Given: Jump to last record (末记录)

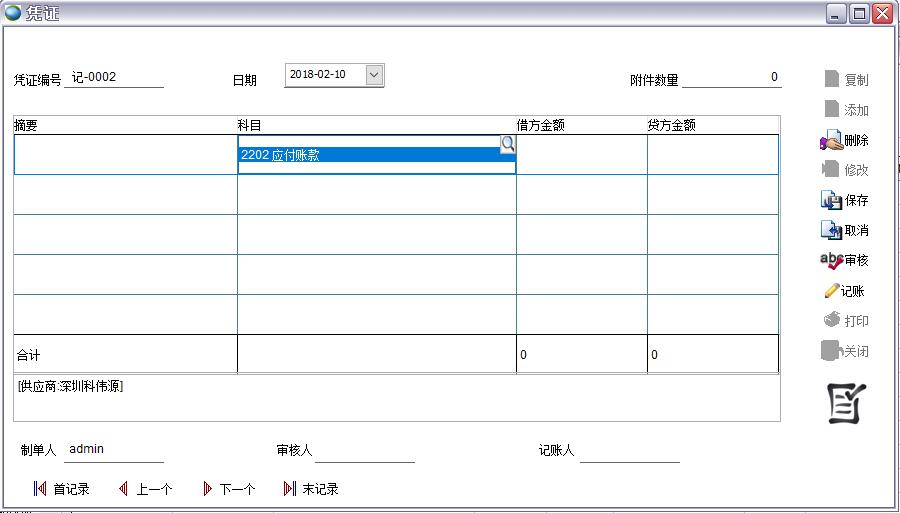Looking at the screenshot, I should pos(311,489).
